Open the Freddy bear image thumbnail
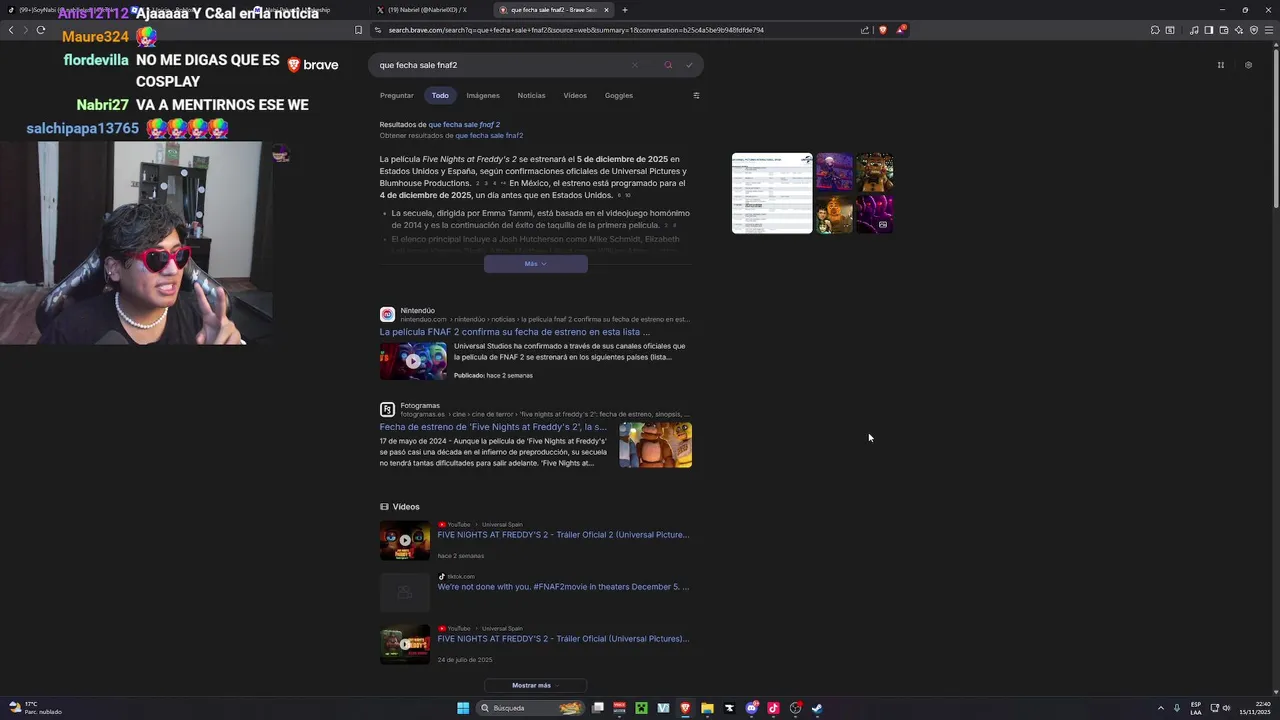The height and width of the screenshot is (720, 1280). pyautogui.click(x=874, y=172)
